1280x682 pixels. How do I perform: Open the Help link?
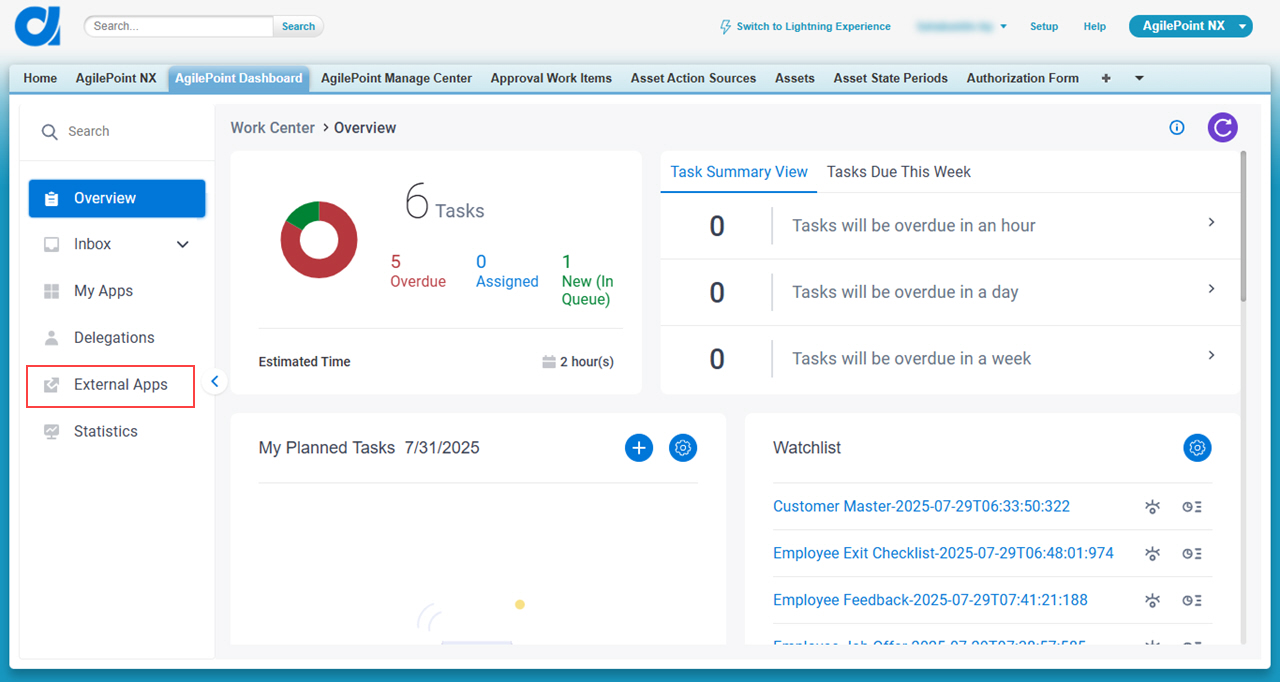pos(1095,27)
